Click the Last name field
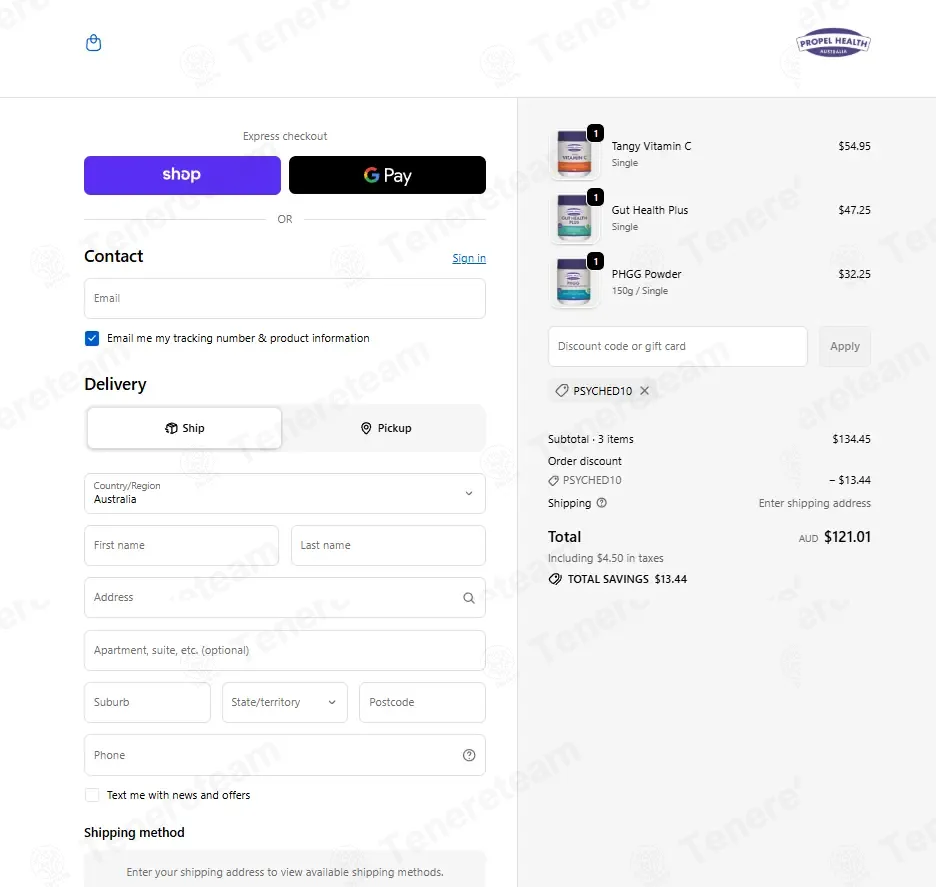936x887 pixels. [389, 546]
